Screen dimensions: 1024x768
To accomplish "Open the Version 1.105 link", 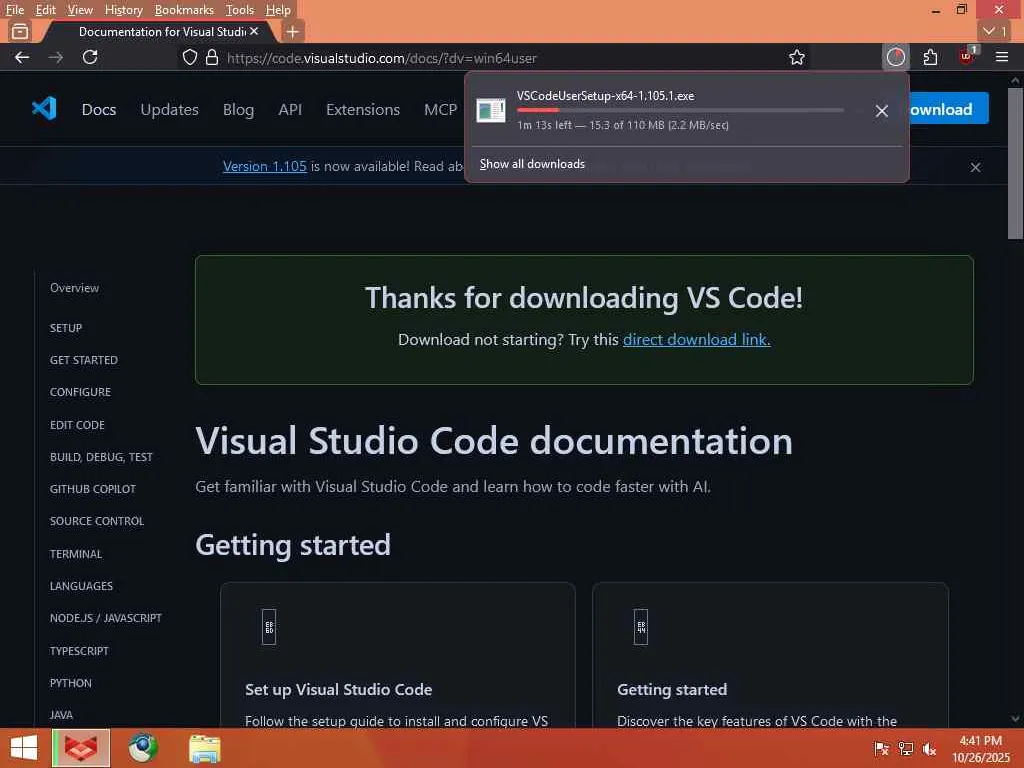I will 264,166.
